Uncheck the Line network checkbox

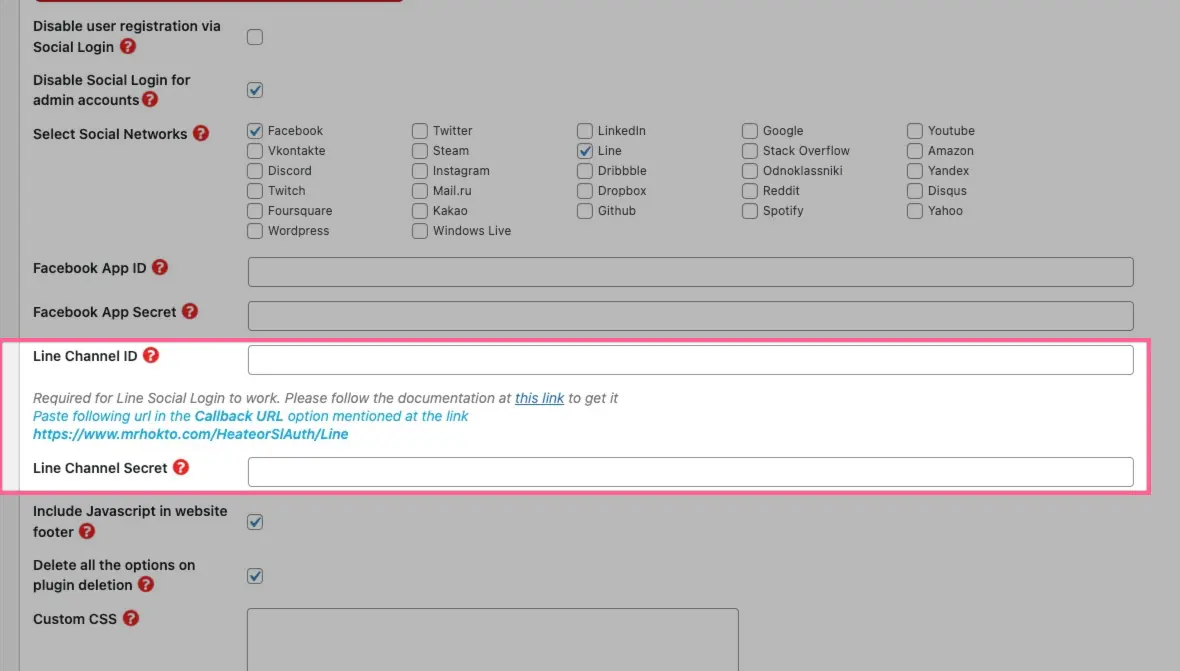tap(585, 151)
